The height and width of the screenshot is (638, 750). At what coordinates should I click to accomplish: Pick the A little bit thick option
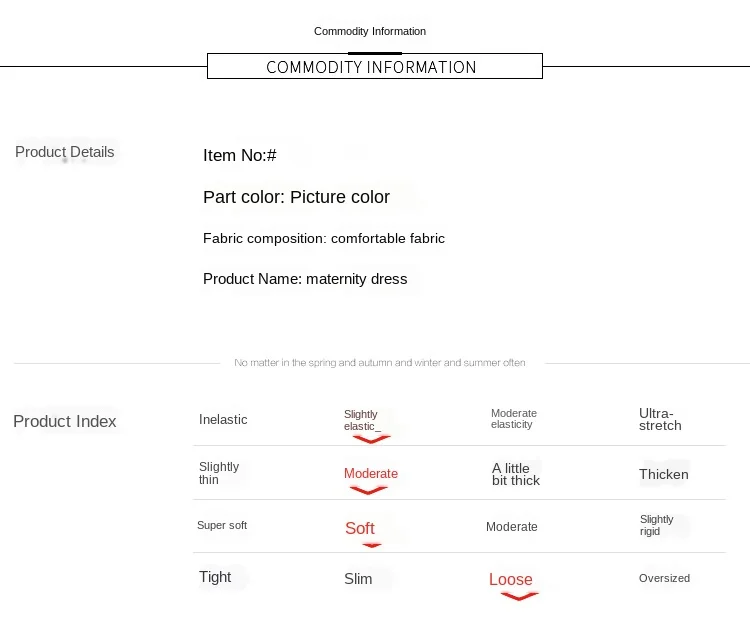click(x=516, y=474)
